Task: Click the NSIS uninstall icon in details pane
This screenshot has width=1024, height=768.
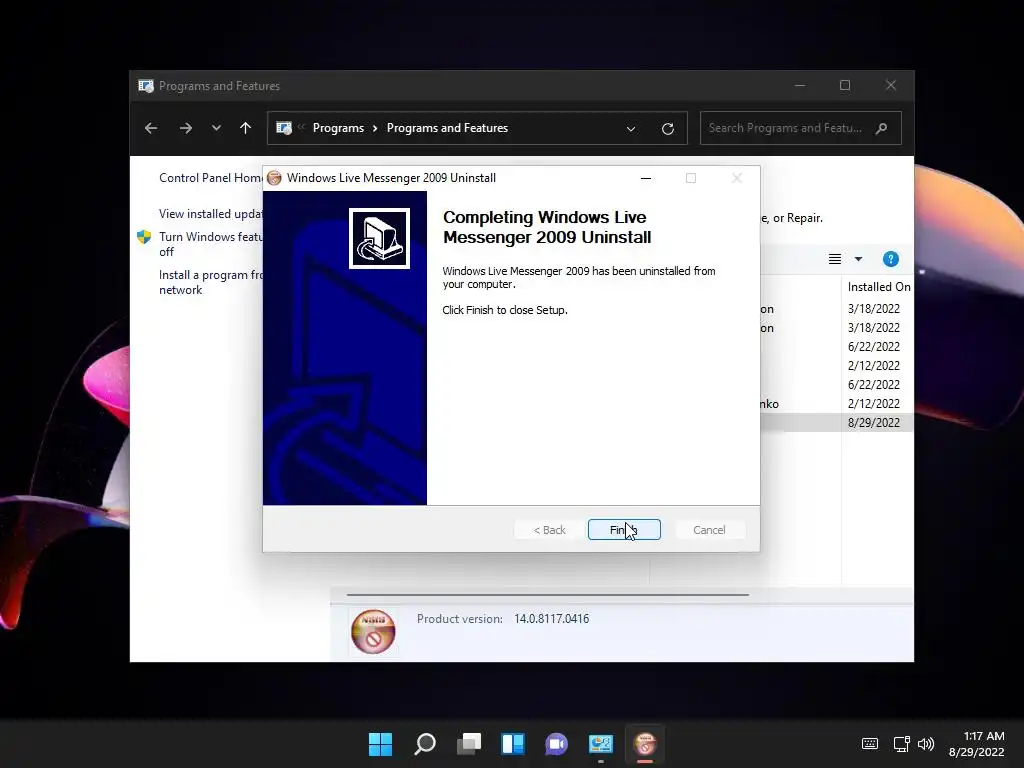Action: click(373, 632)
